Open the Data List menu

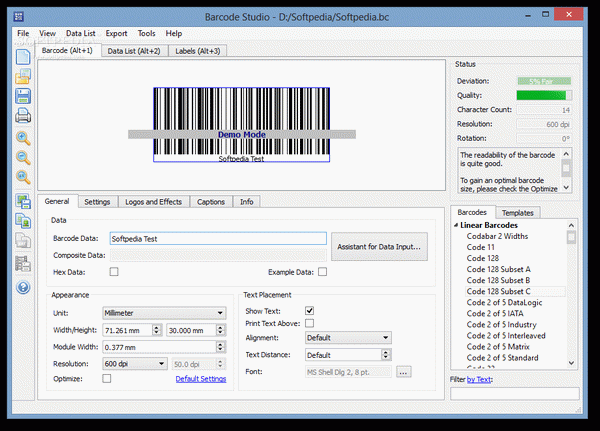pos(80,33)
